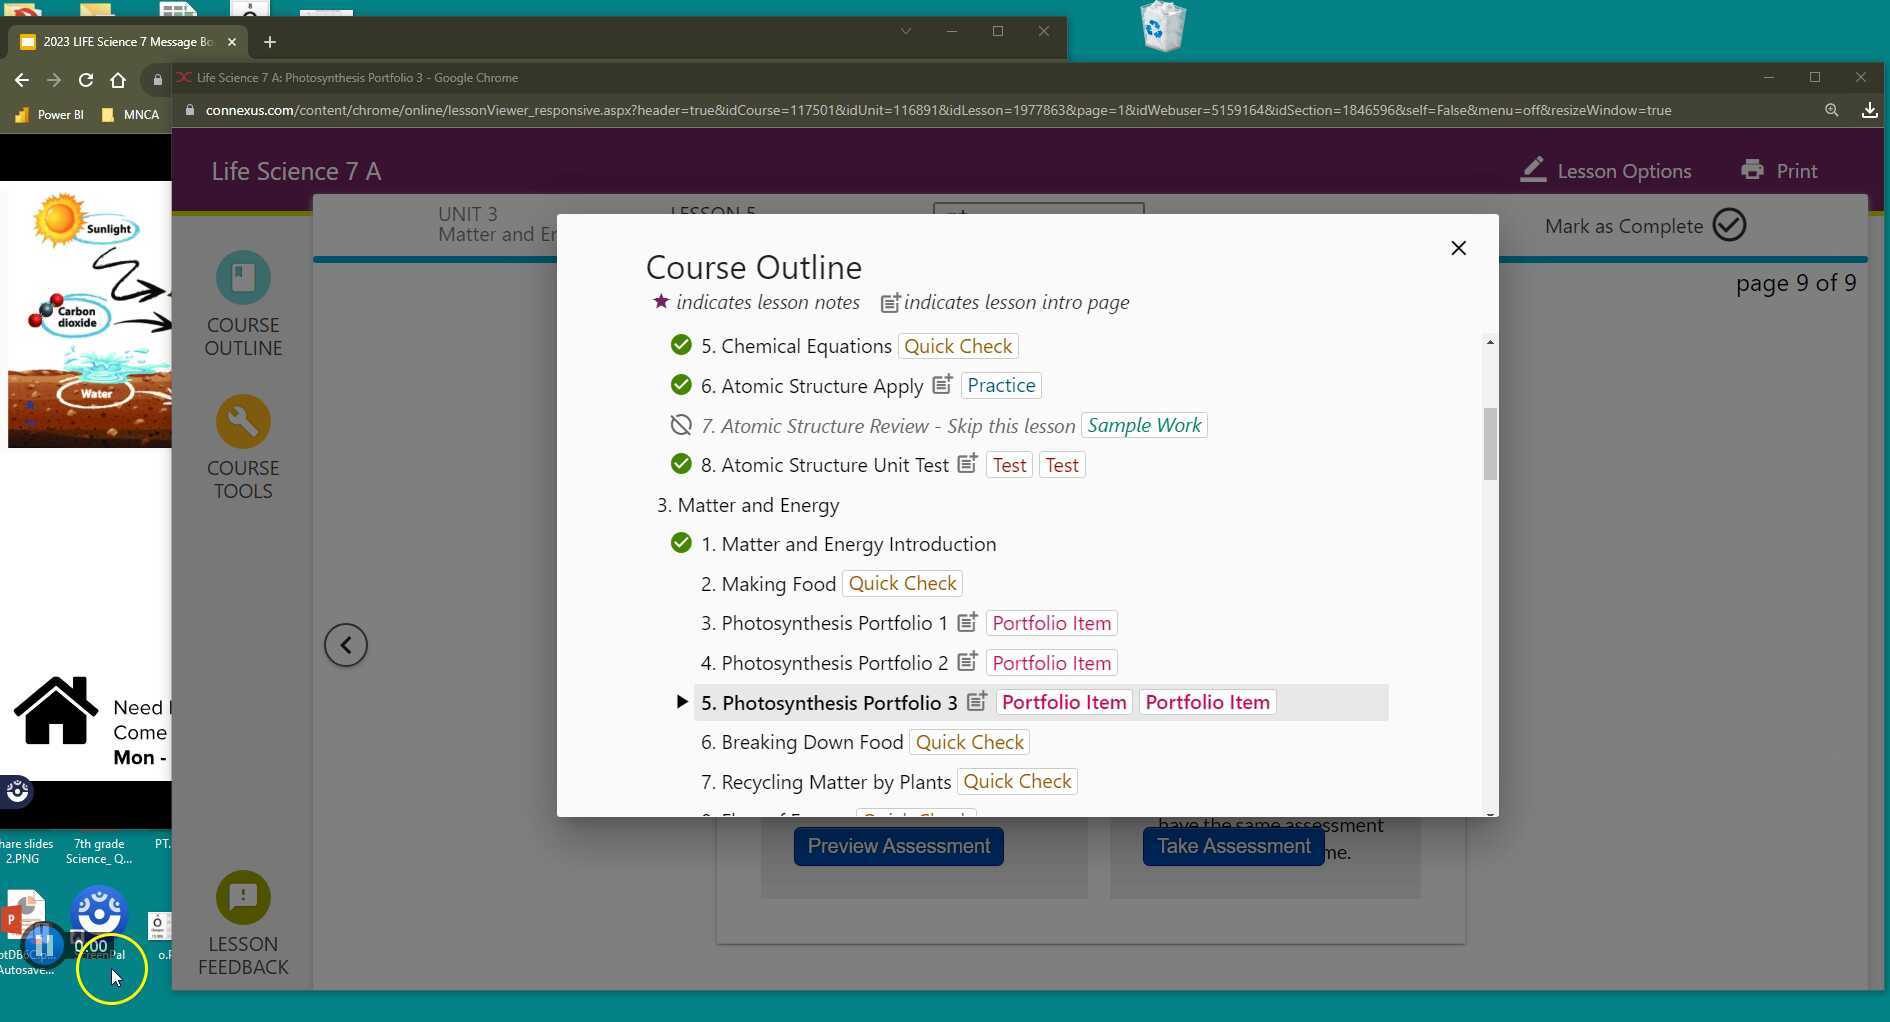Open the Course Tools wrench icon

tap(243, 422)
